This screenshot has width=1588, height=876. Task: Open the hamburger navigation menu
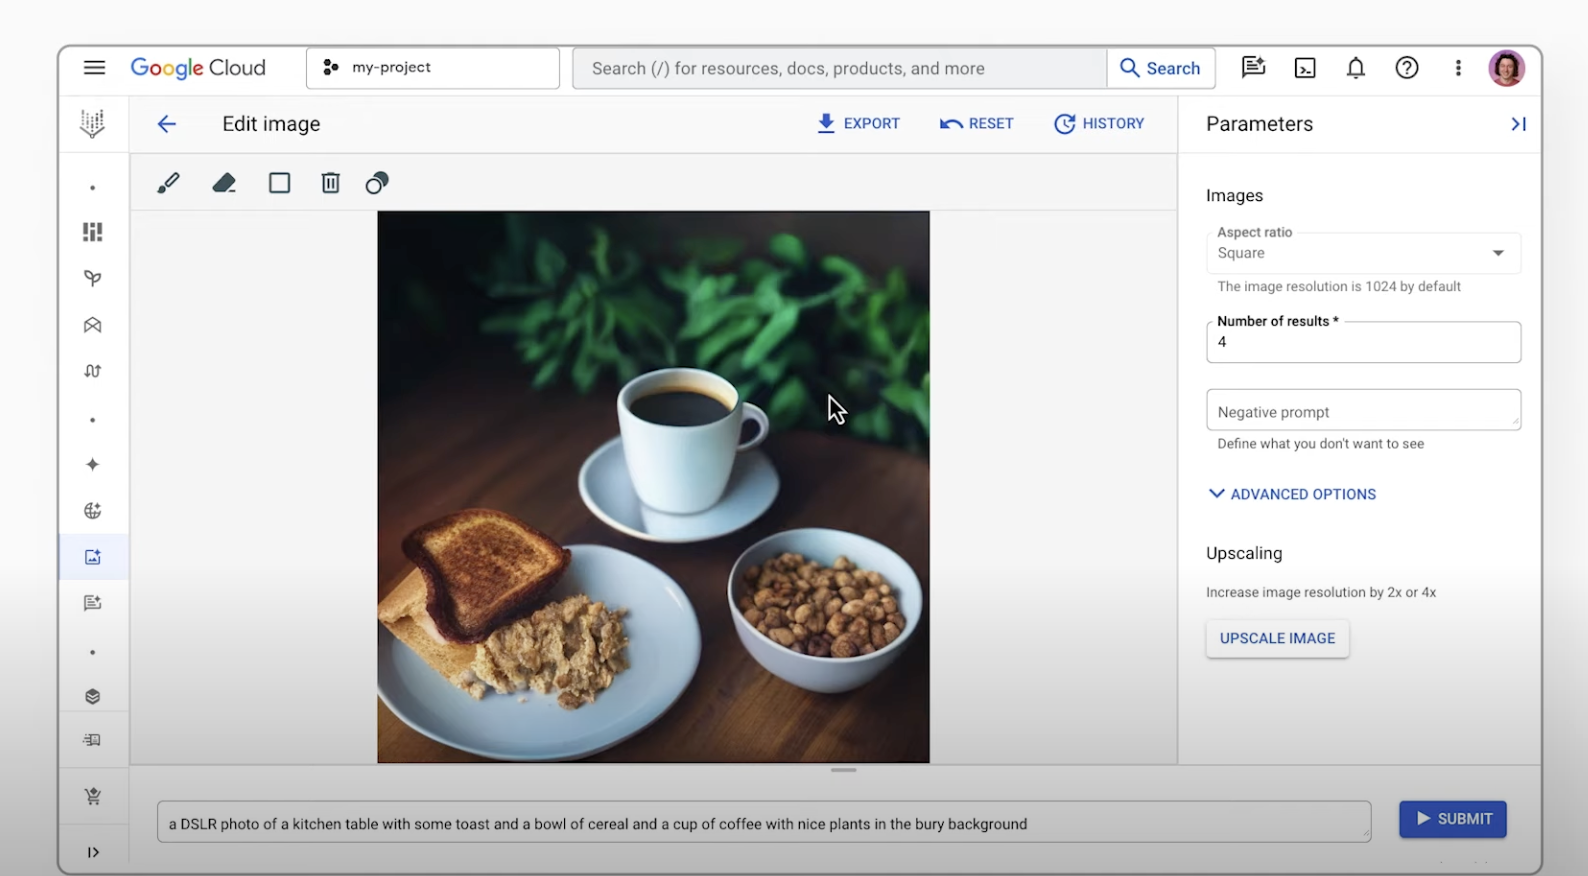(x=94, y=68)
